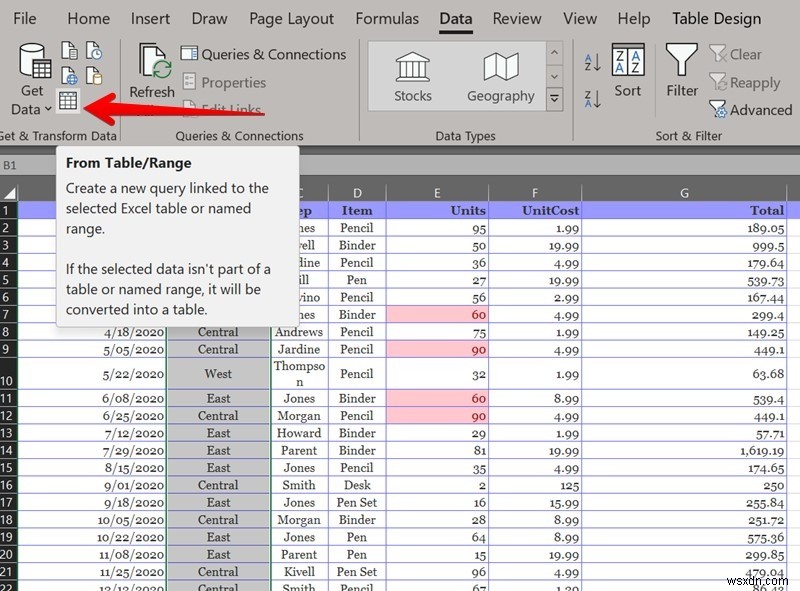Select cell E7 showing 60
The image size is (800, 591).
pos(437,314)
